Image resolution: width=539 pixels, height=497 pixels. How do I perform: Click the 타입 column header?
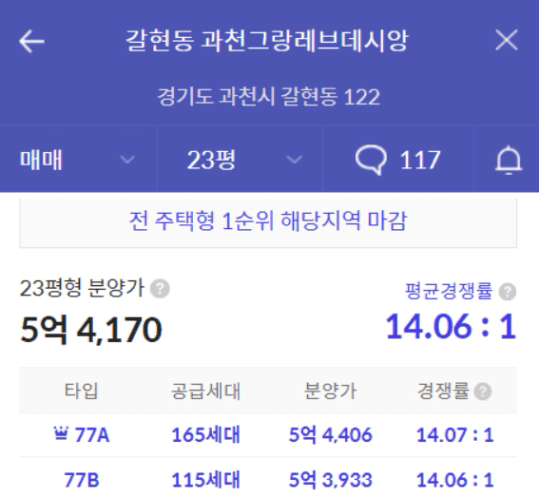tap(81, 391)
